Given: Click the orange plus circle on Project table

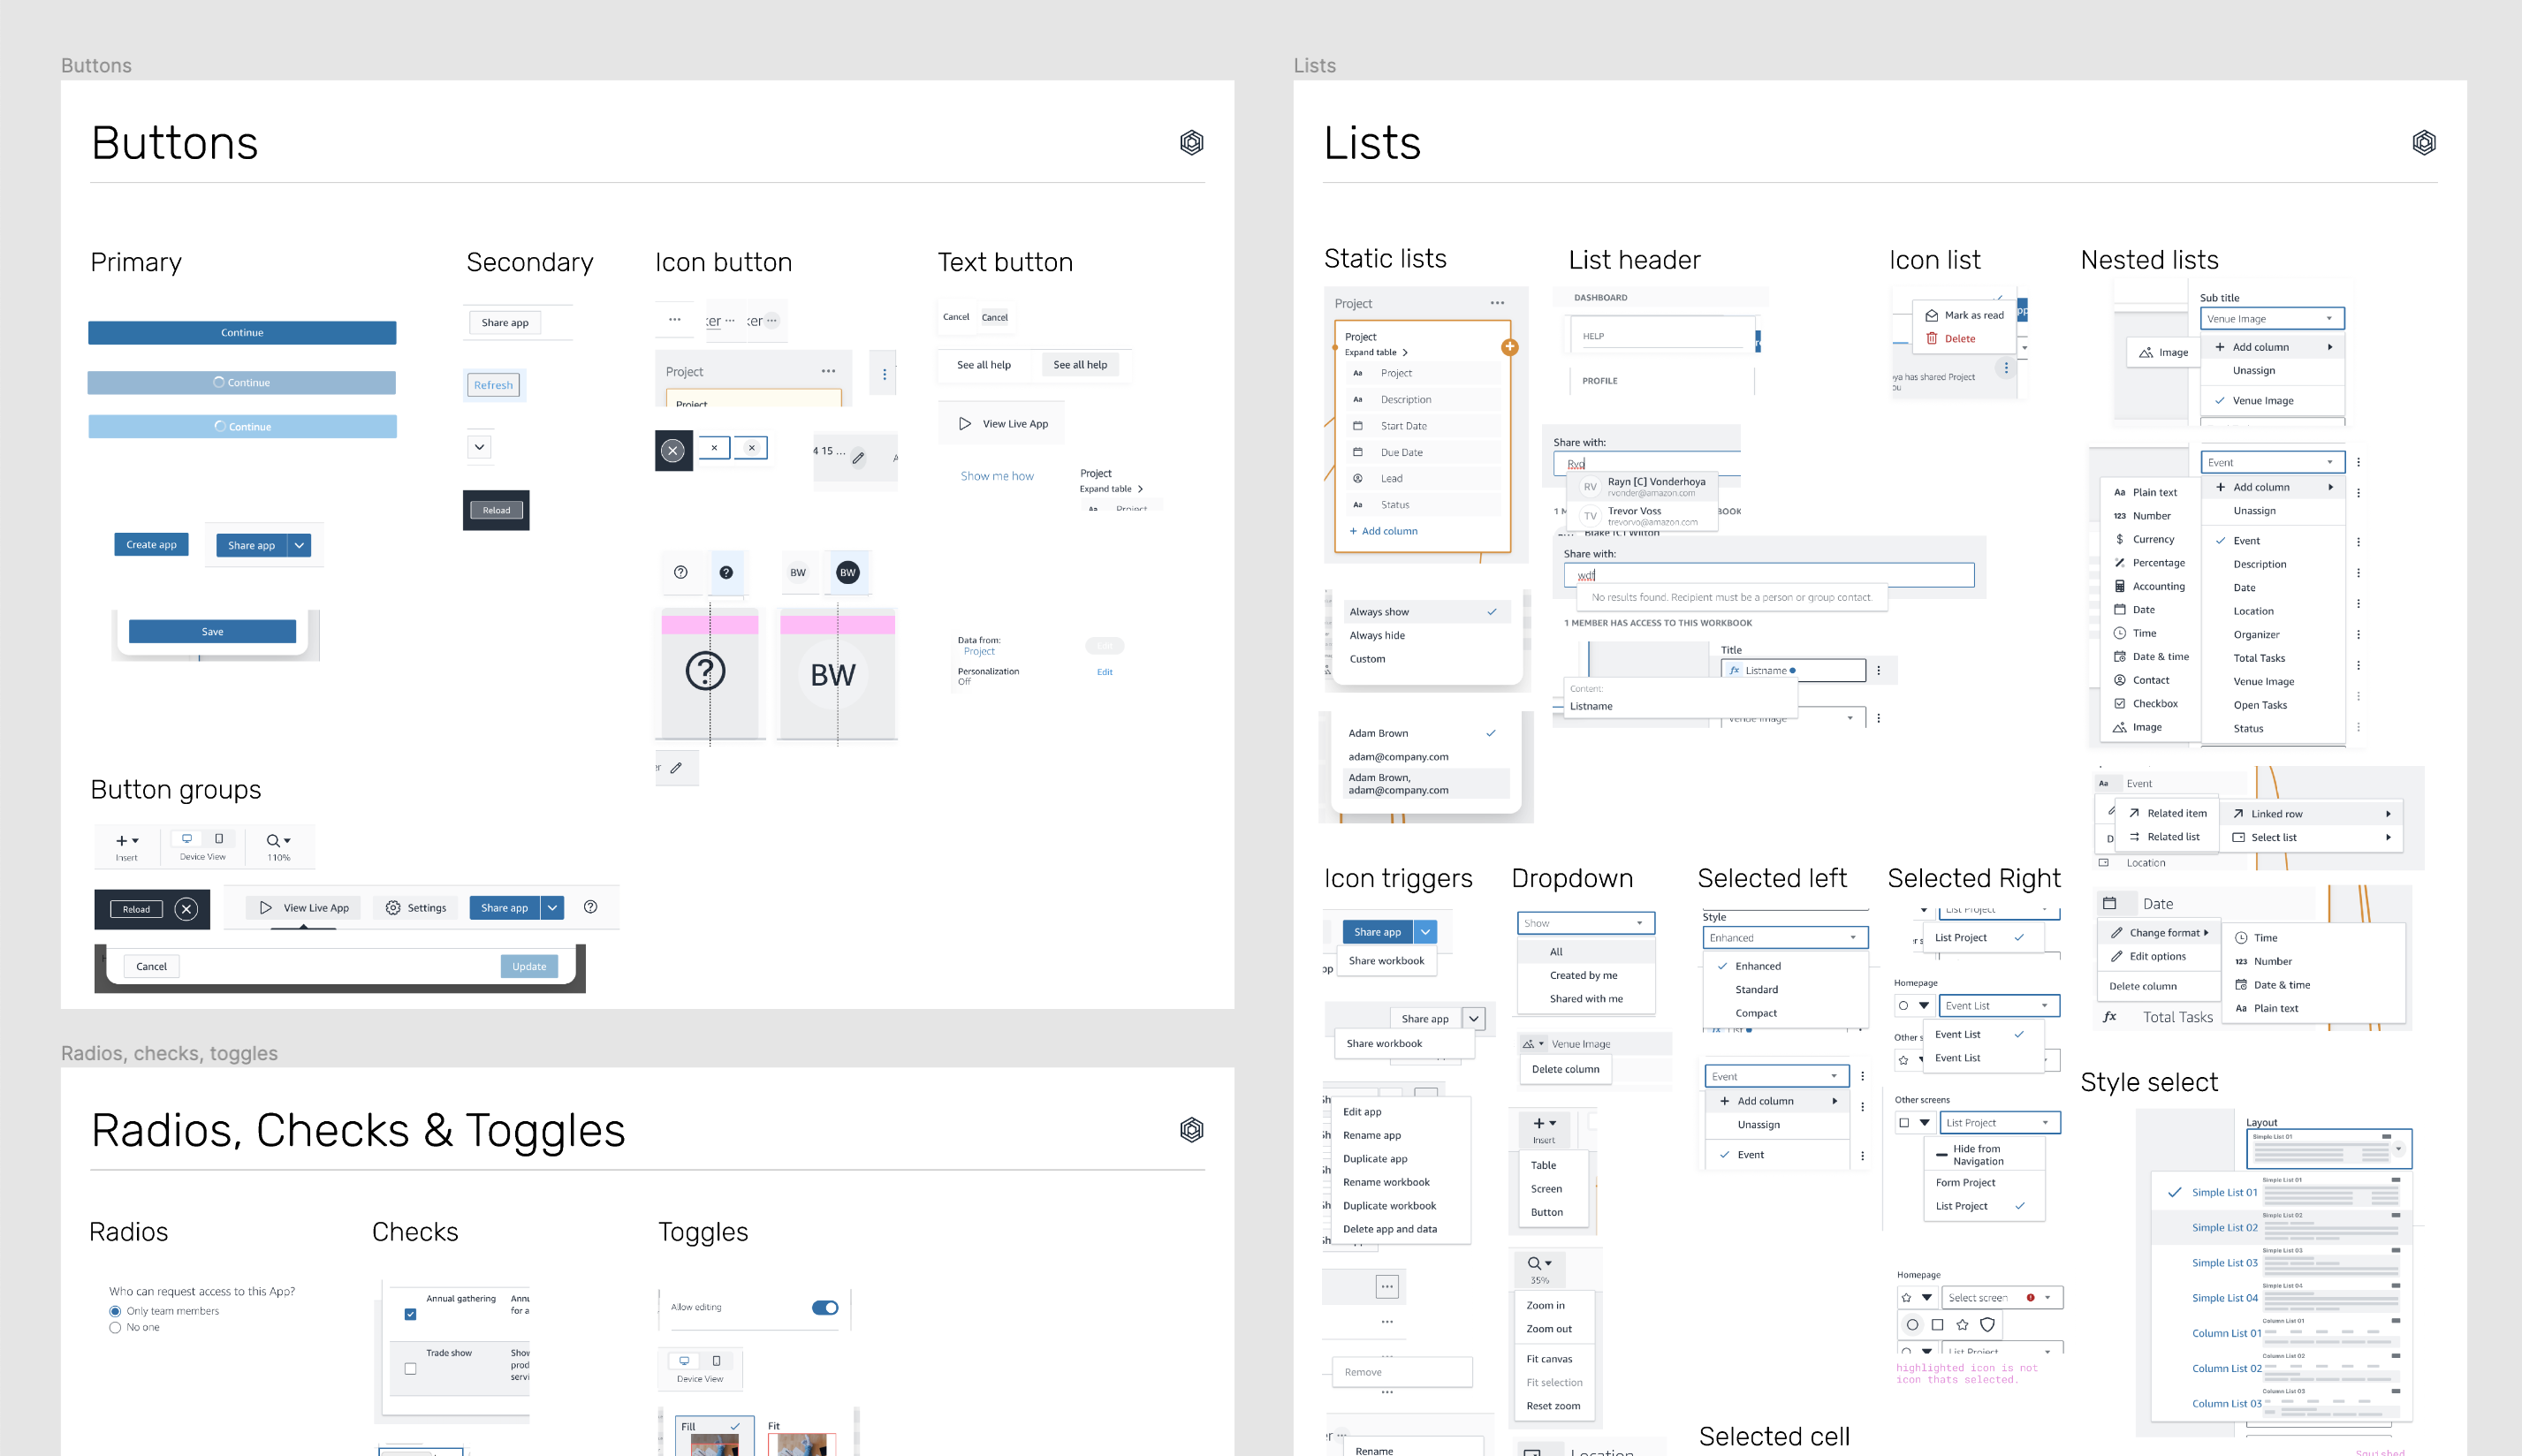Looking at the screenshot, I should [1510, 347].
